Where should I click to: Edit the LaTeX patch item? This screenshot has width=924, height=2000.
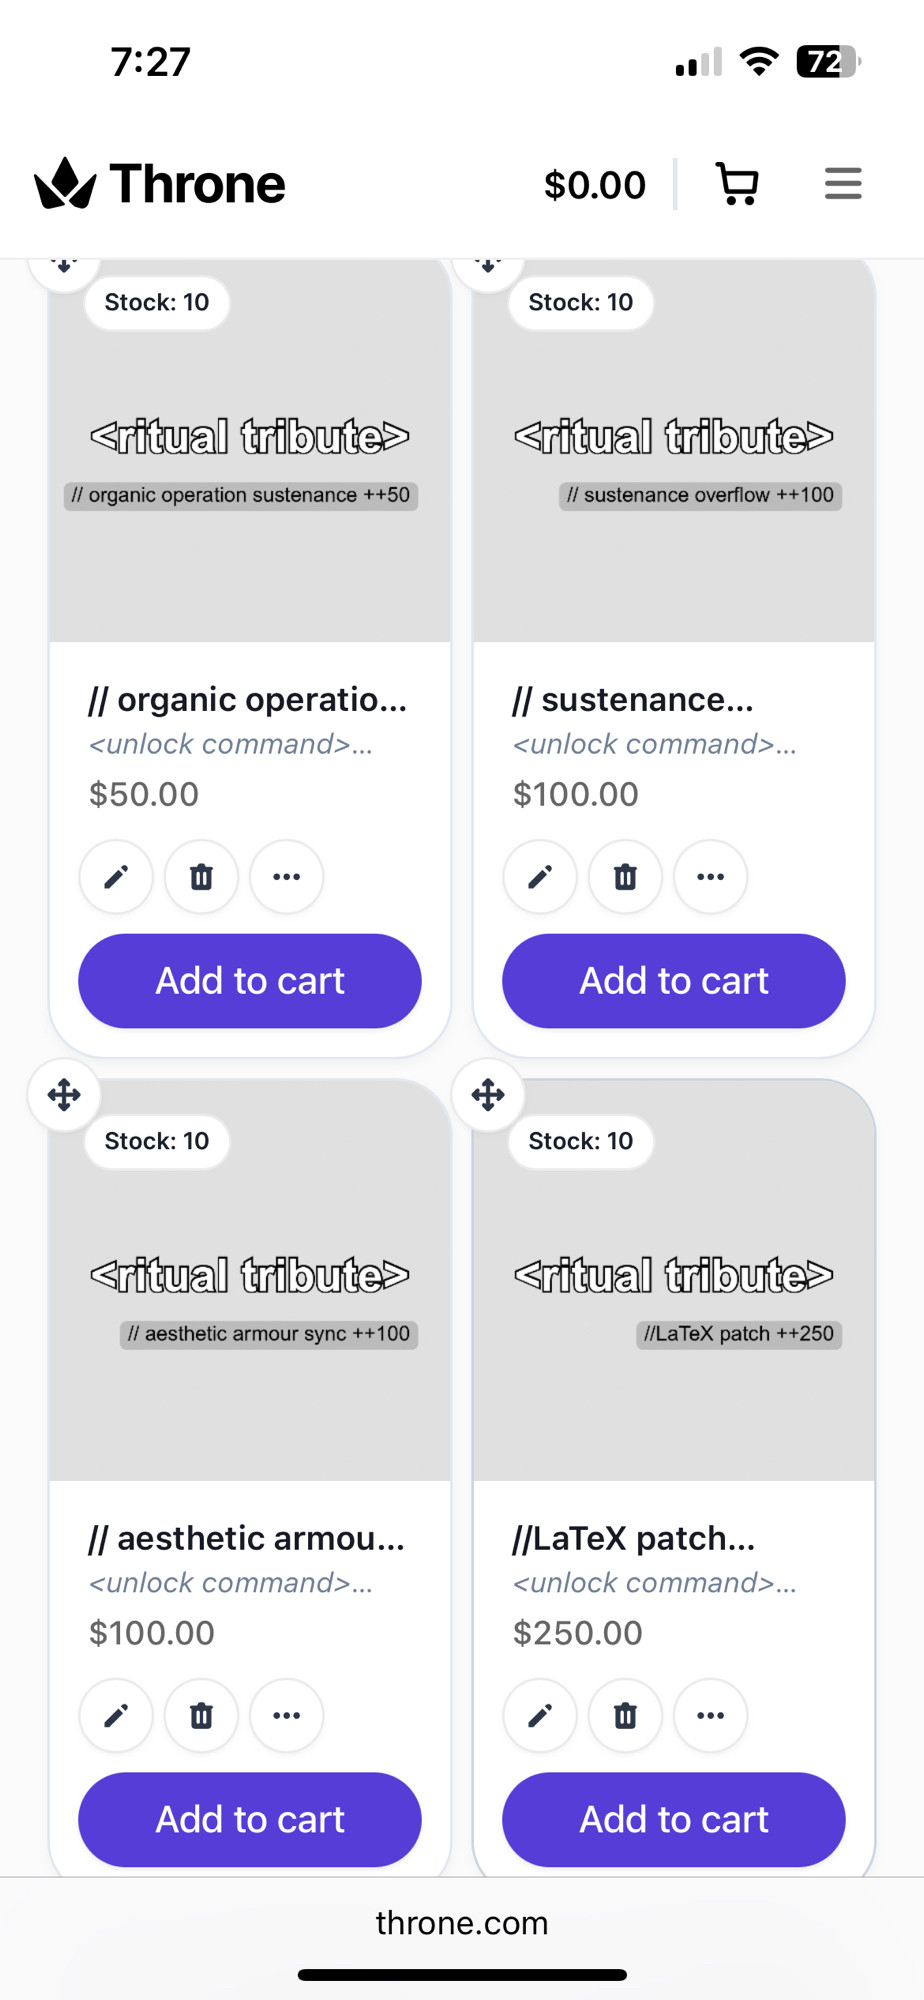[x=540, y=1716]
